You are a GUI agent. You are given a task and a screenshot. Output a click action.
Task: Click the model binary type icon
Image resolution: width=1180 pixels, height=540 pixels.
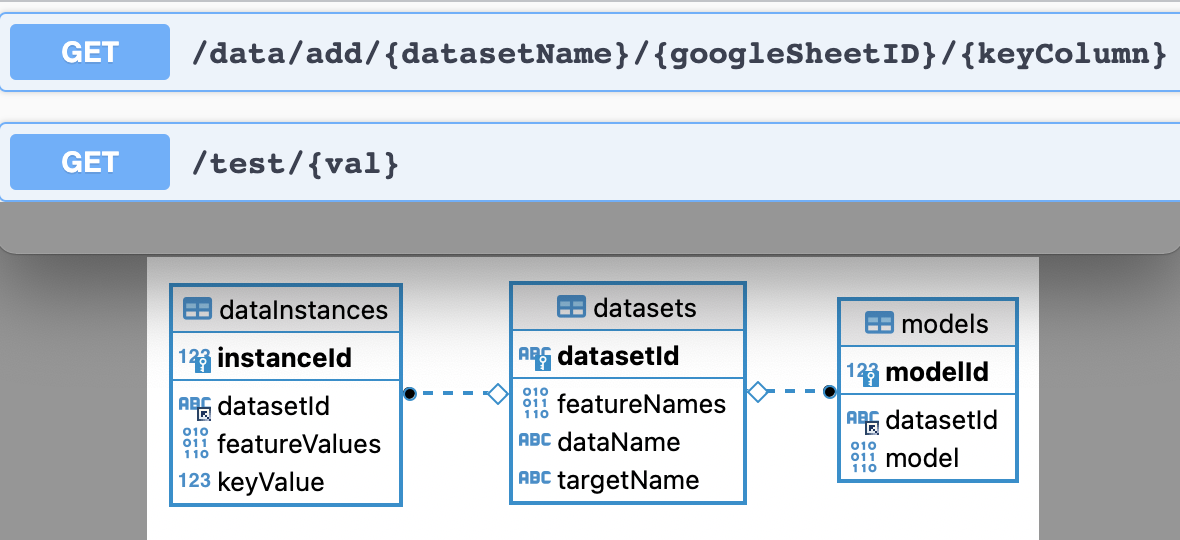[863, 457]
